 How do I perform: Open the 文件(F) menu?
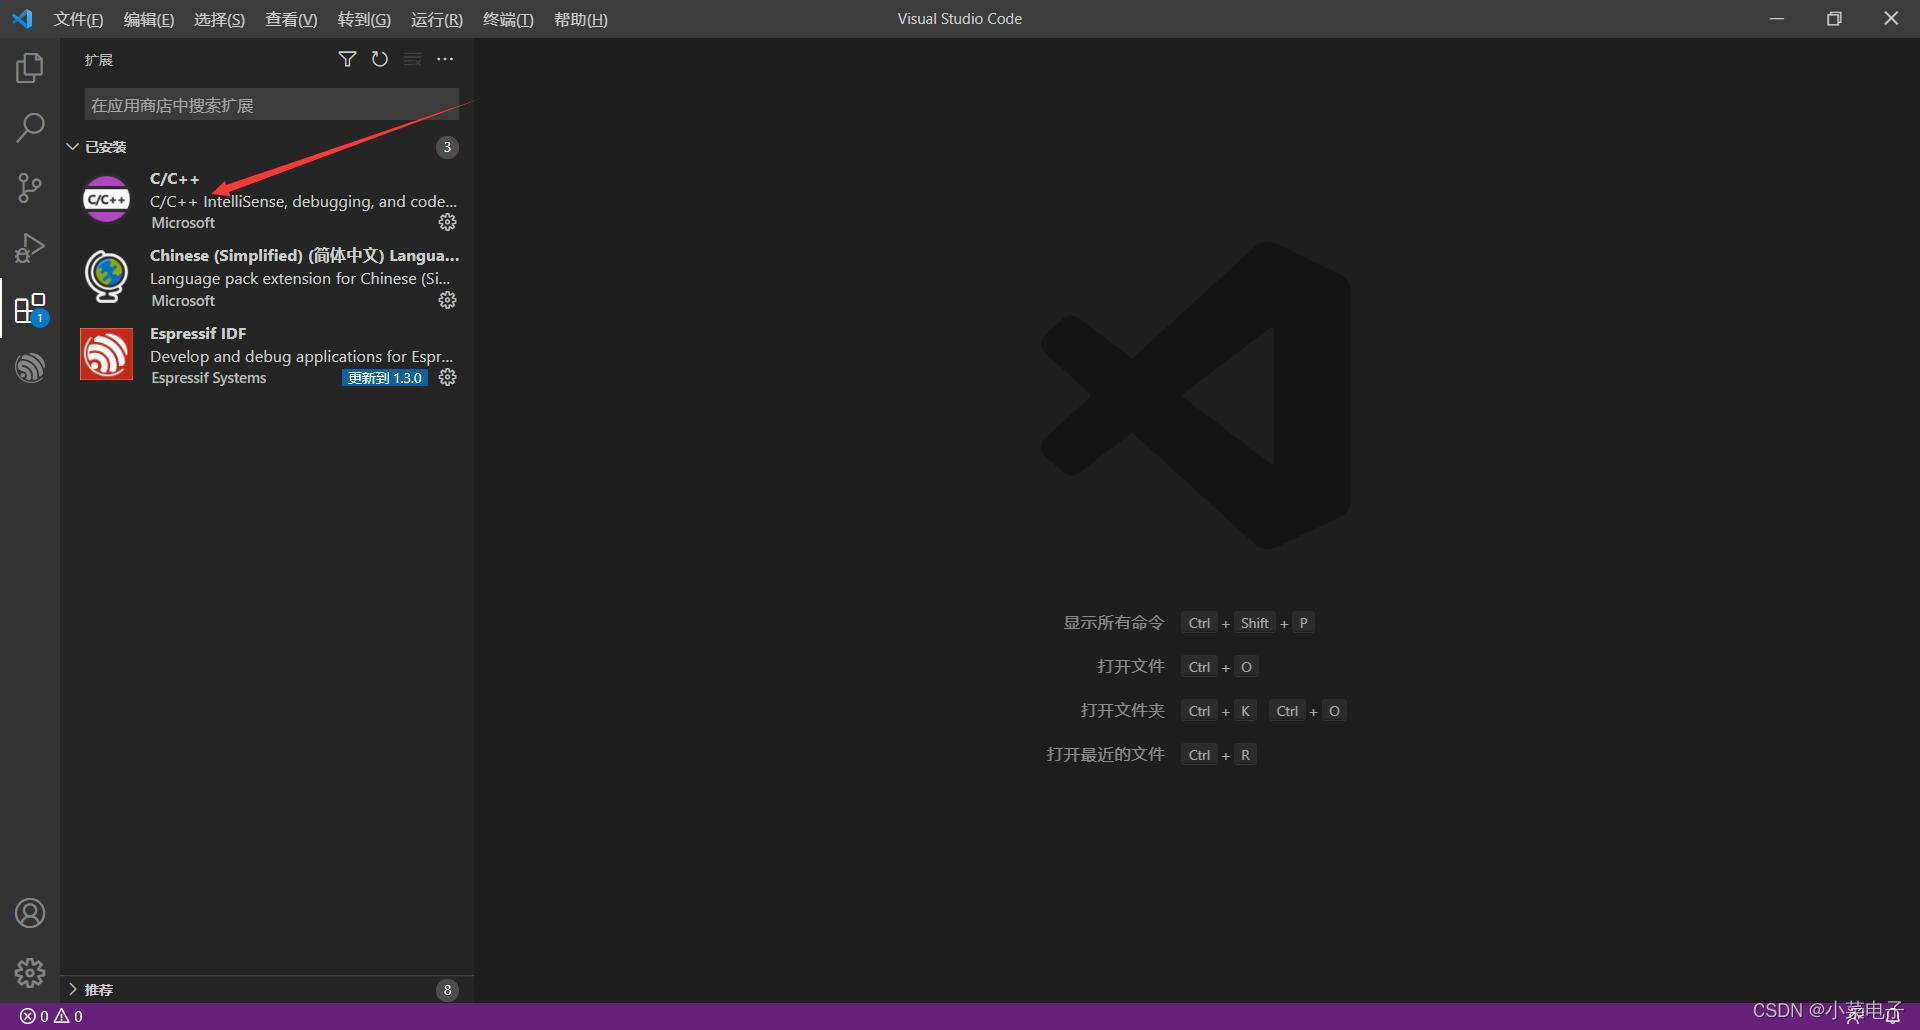(78, 19)
